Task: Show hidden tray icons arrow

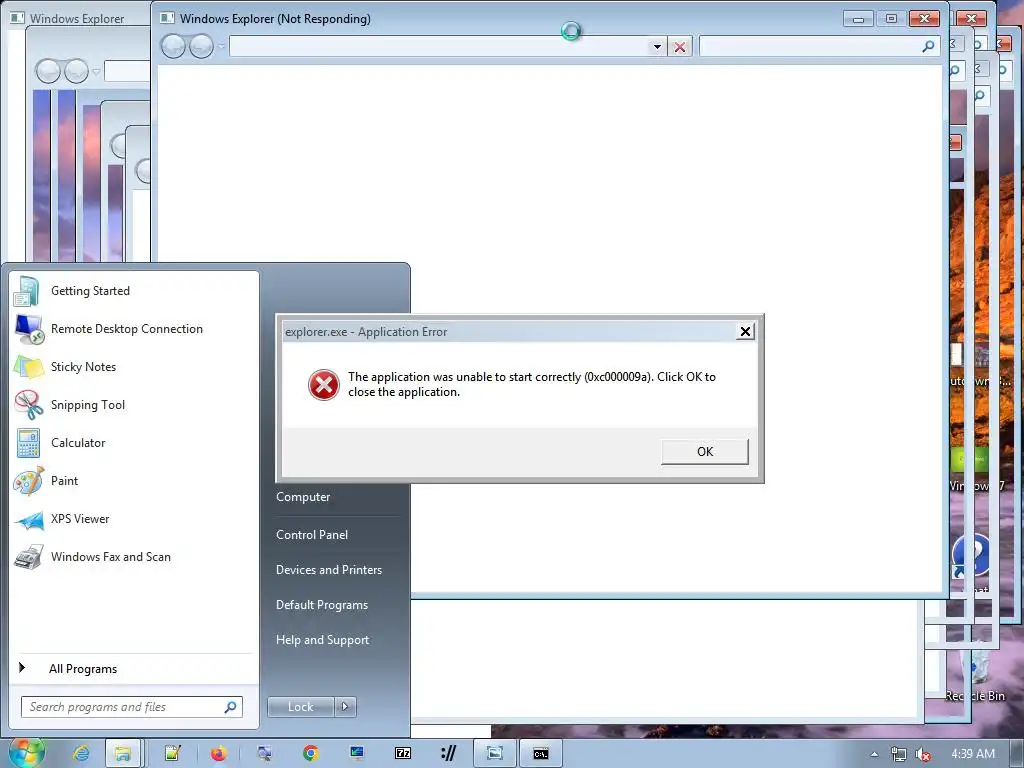Action: (874, 754)
